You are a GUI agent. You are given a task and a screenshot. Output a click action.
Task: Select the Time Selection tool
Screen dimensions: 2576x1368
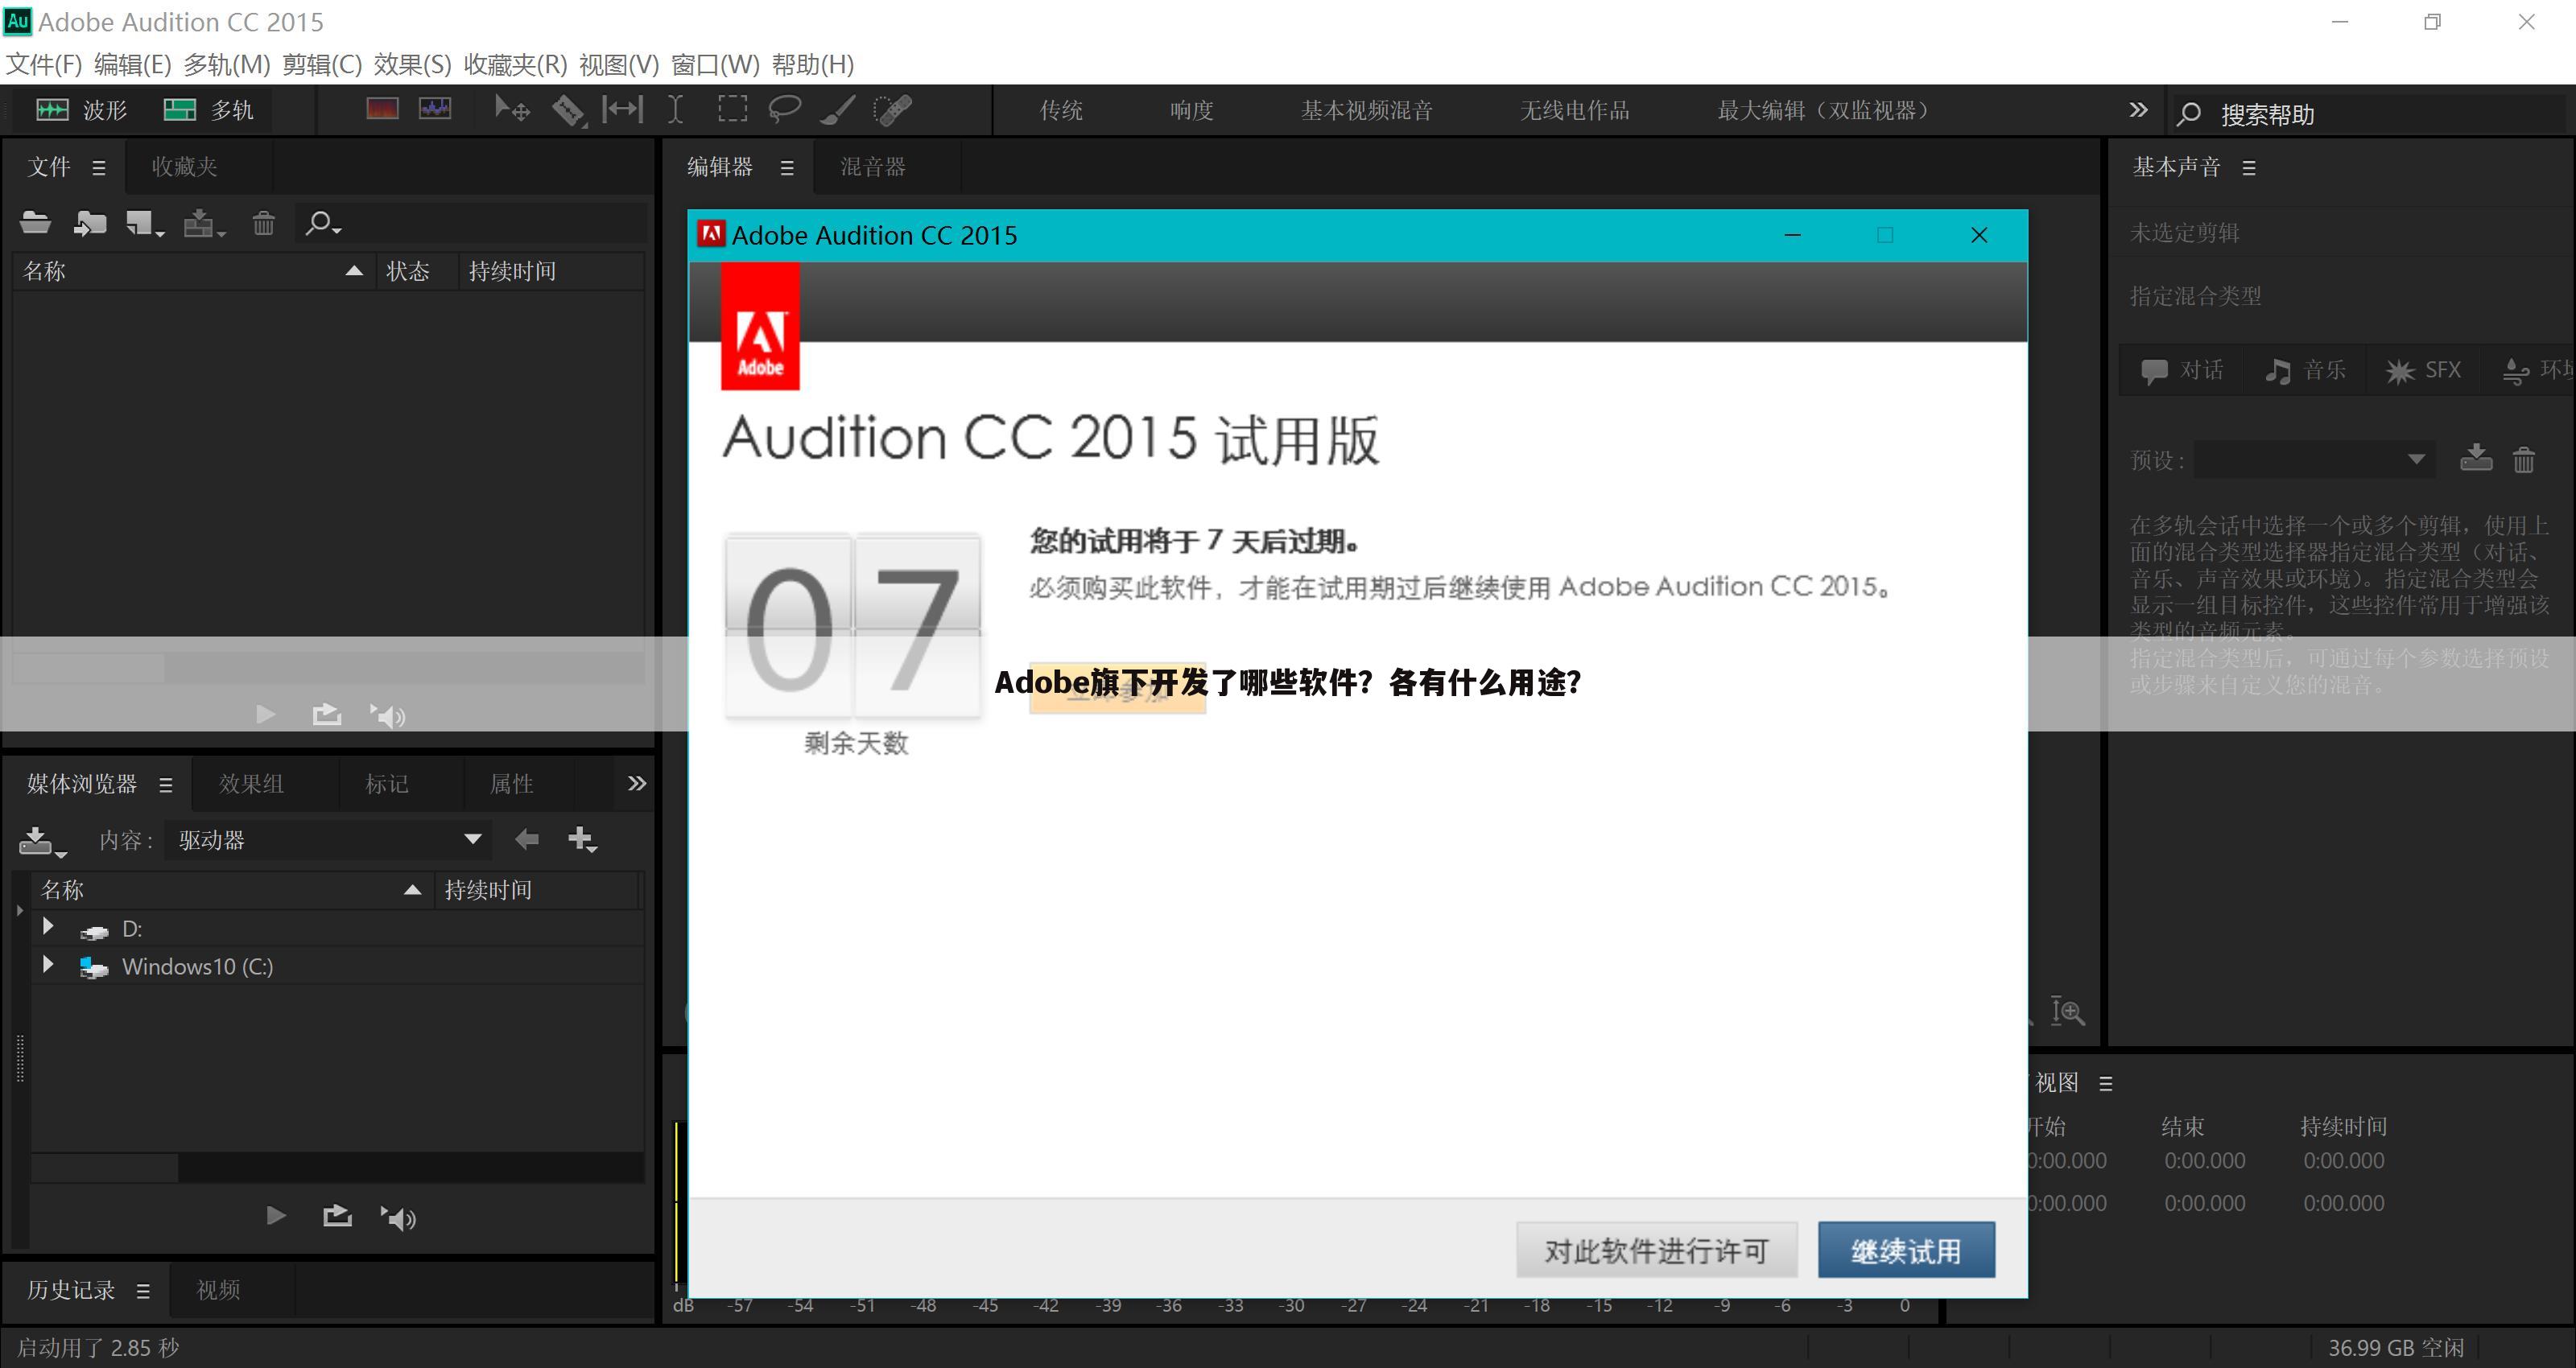pyautogui.click(x=676, y=109)
